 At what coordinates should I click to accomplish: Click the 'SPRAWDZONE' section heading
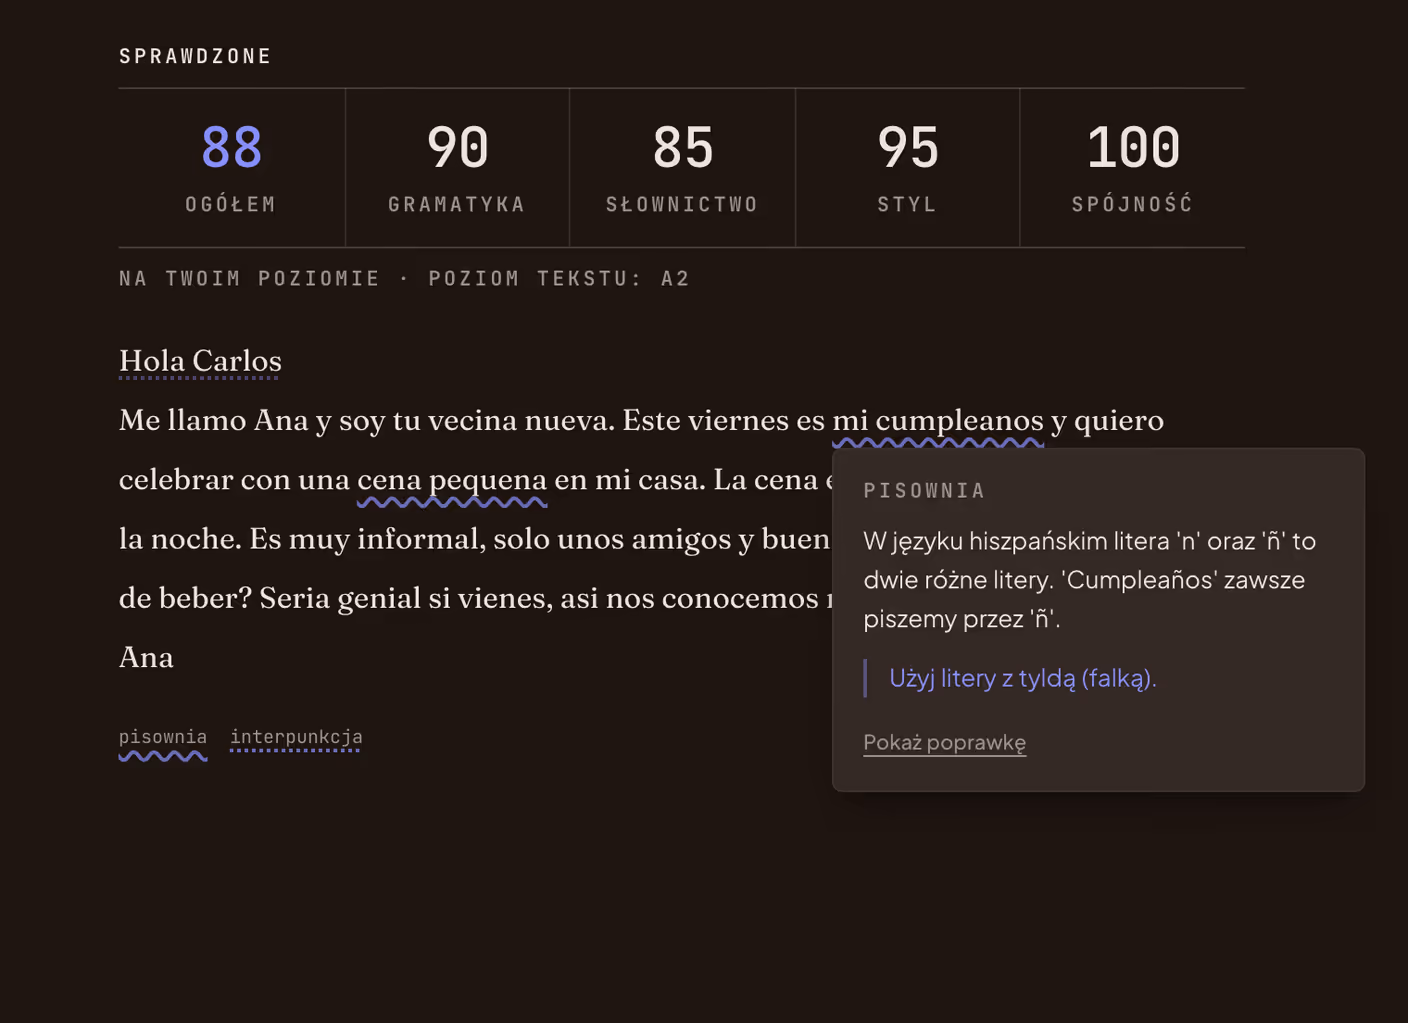click(195, 56)
